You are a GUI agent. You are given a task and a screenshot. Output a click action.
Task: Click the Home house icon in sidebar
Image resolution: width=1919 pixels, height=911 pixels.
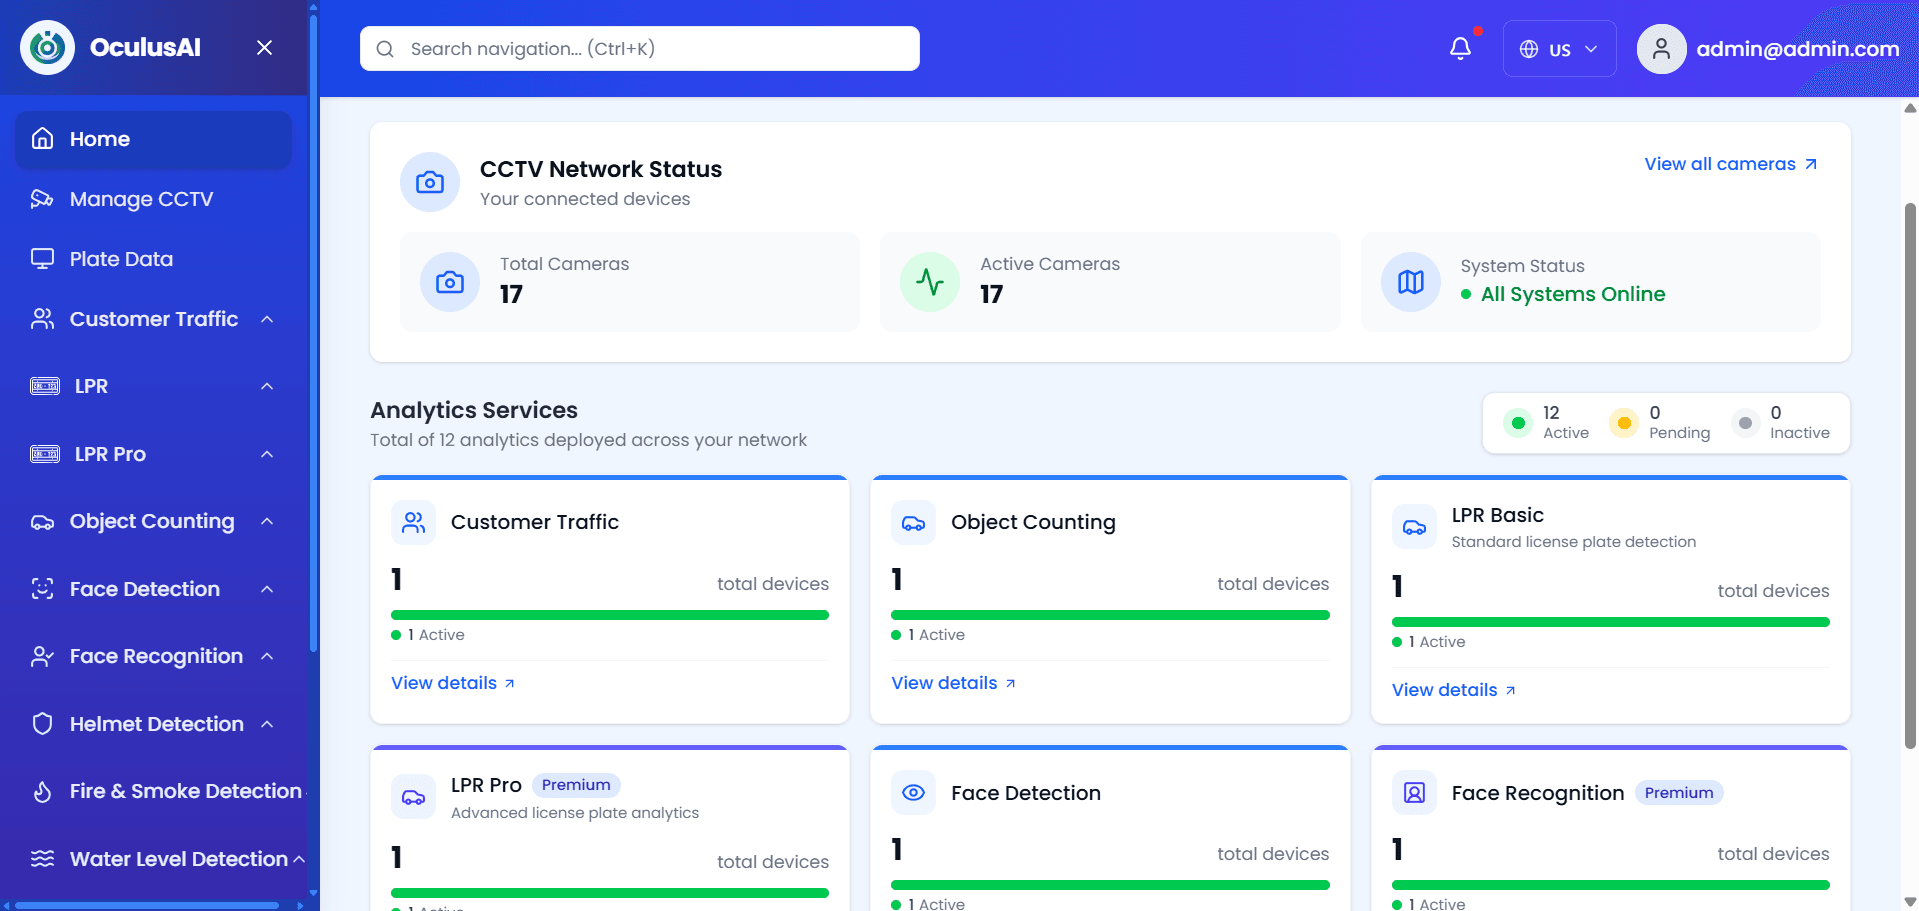pos(42,139)
